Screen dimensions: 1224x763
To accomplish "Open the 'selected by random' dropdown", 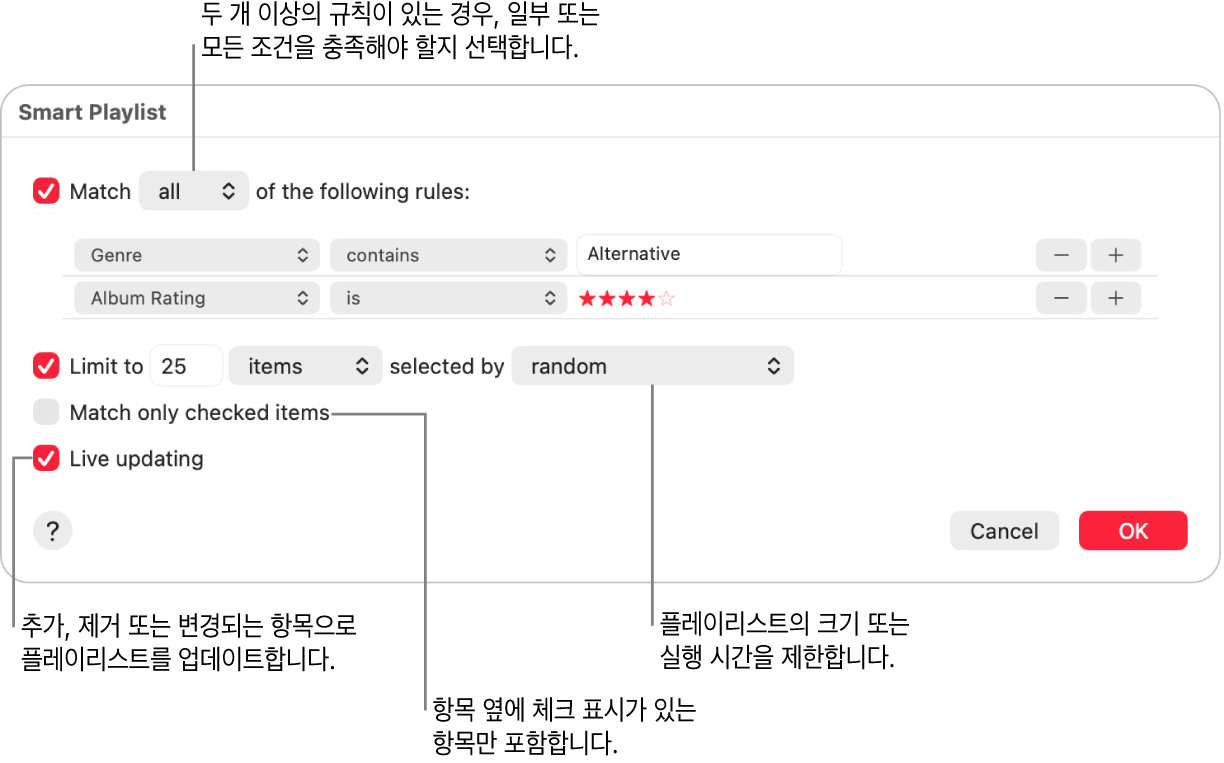I will coord(652,366).
